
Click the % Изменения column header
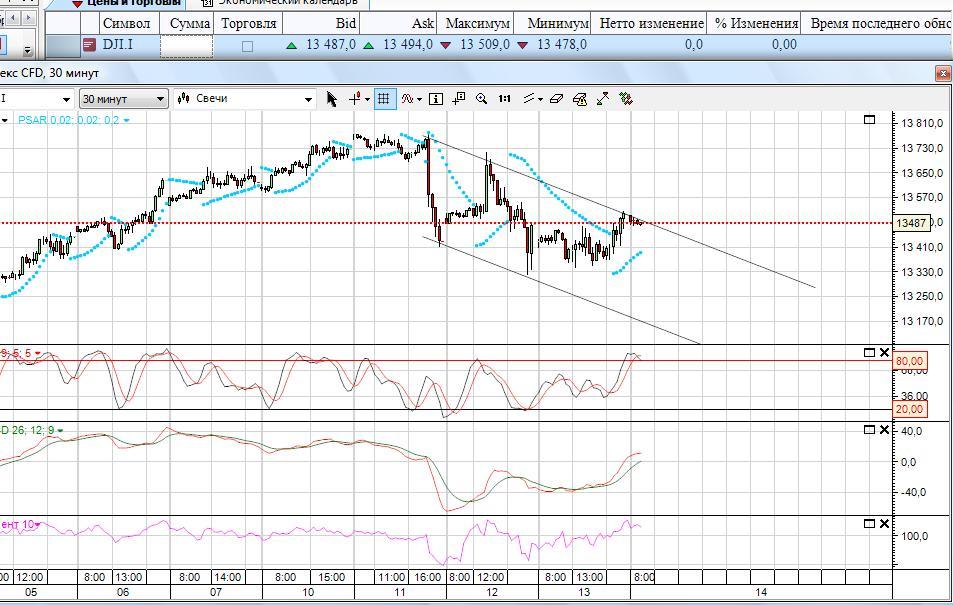pos(754,24)
